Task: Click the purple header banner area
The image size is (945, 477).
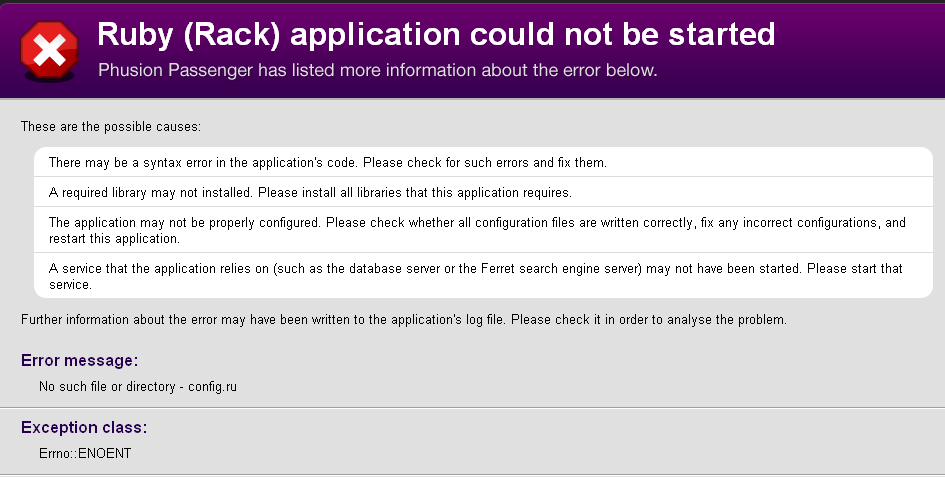Action: pos(472,51)
